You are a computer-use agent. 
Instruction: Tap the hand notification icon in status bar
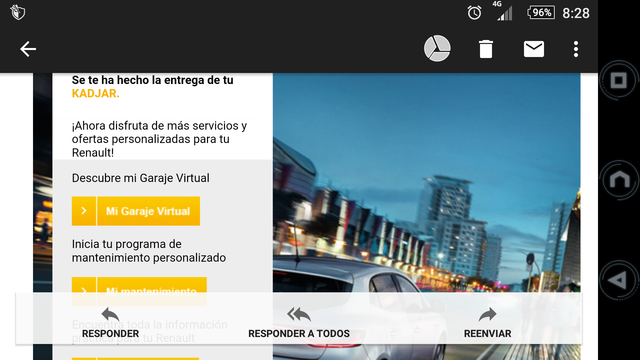tap(18, 12)
